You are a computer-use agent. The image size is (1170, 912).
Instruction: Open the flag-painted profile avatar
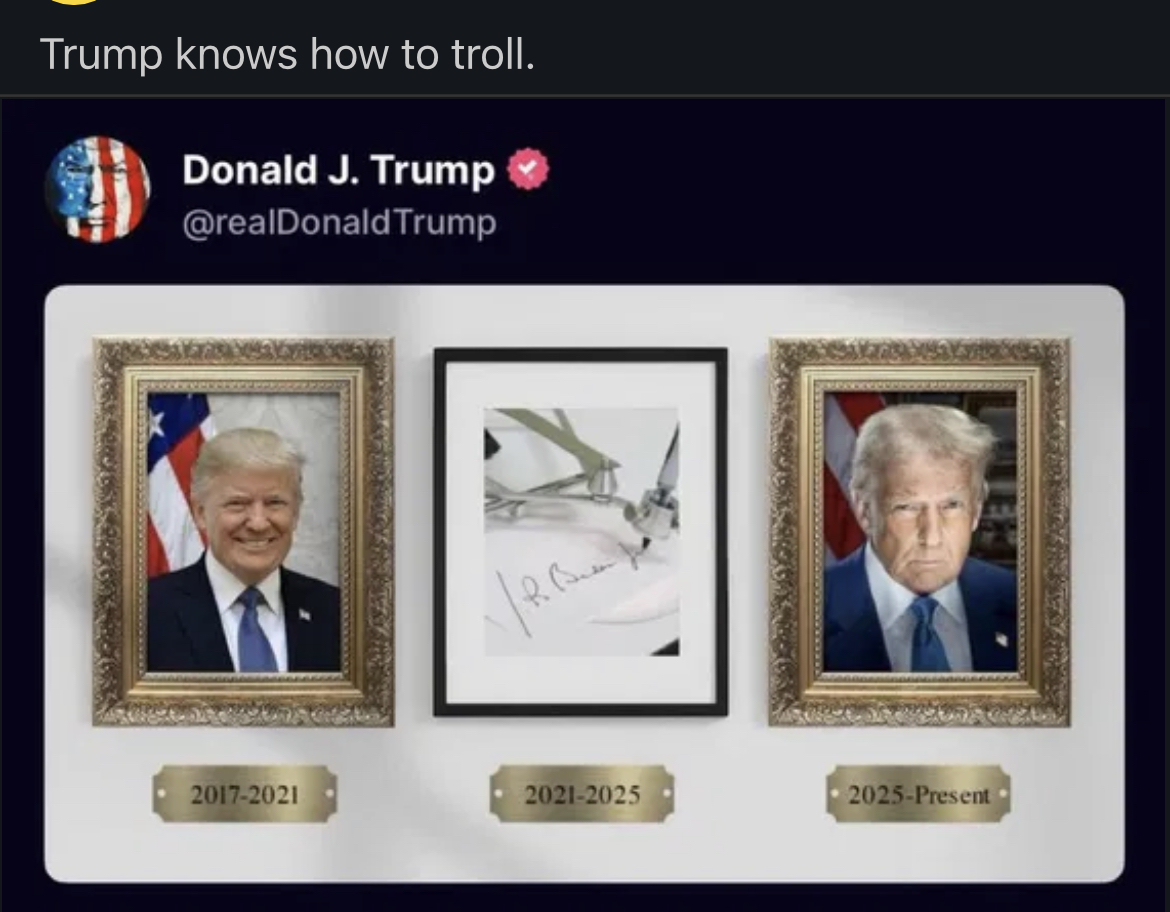tap(97, 189)
